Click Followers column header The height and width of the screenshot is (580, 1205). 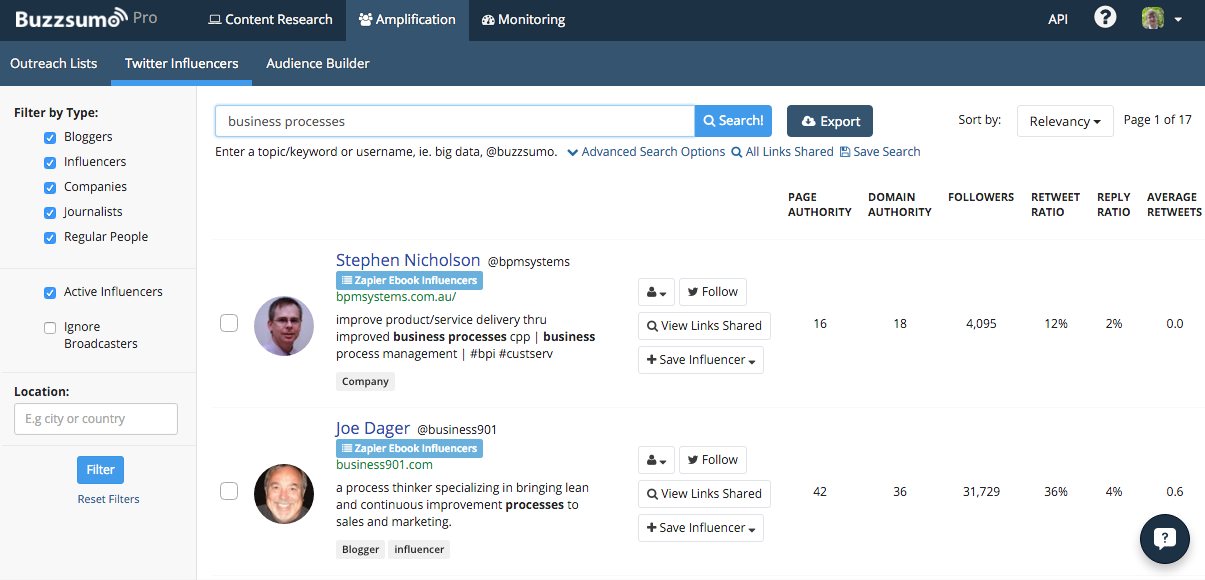[981, 197]
